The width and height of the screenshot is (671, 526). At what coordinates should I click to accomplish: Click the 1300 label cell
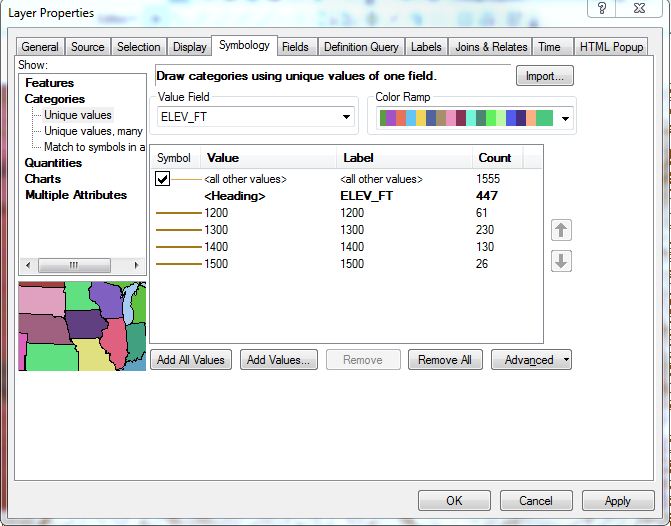[x=352, y=230]
